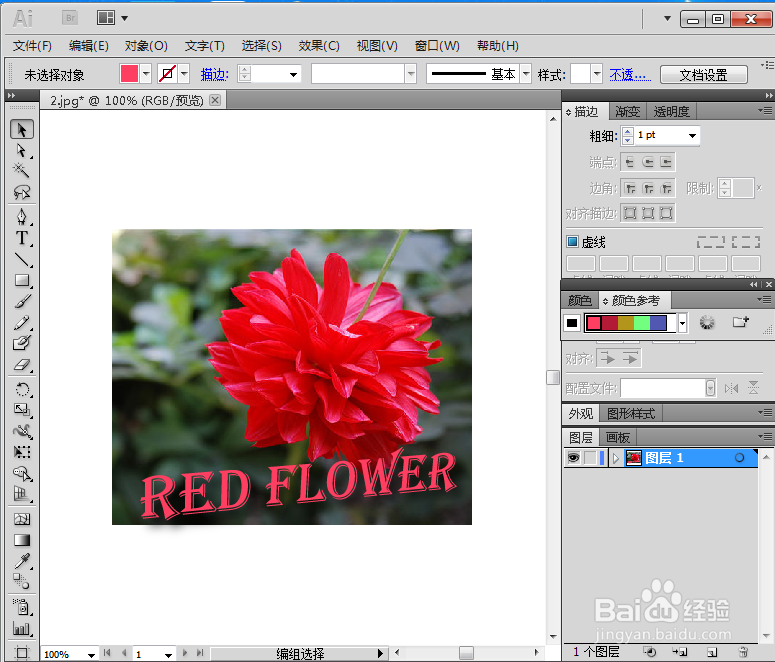Open the 粗细 1 pt weight dropdown
This screenshot has height=662, width=775.
(x=692, y=135)
